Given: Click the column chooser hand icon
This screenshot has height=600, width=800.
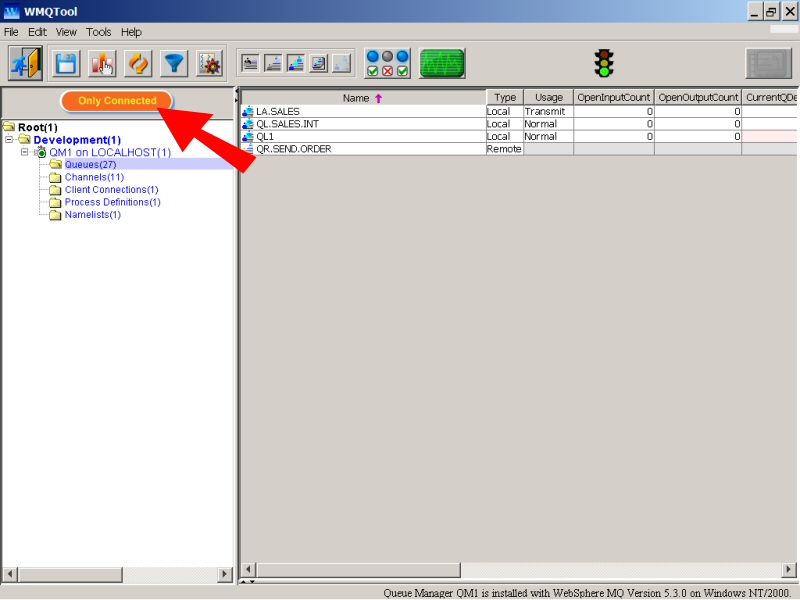Looking at the screenshot, I should pos(102,64).
